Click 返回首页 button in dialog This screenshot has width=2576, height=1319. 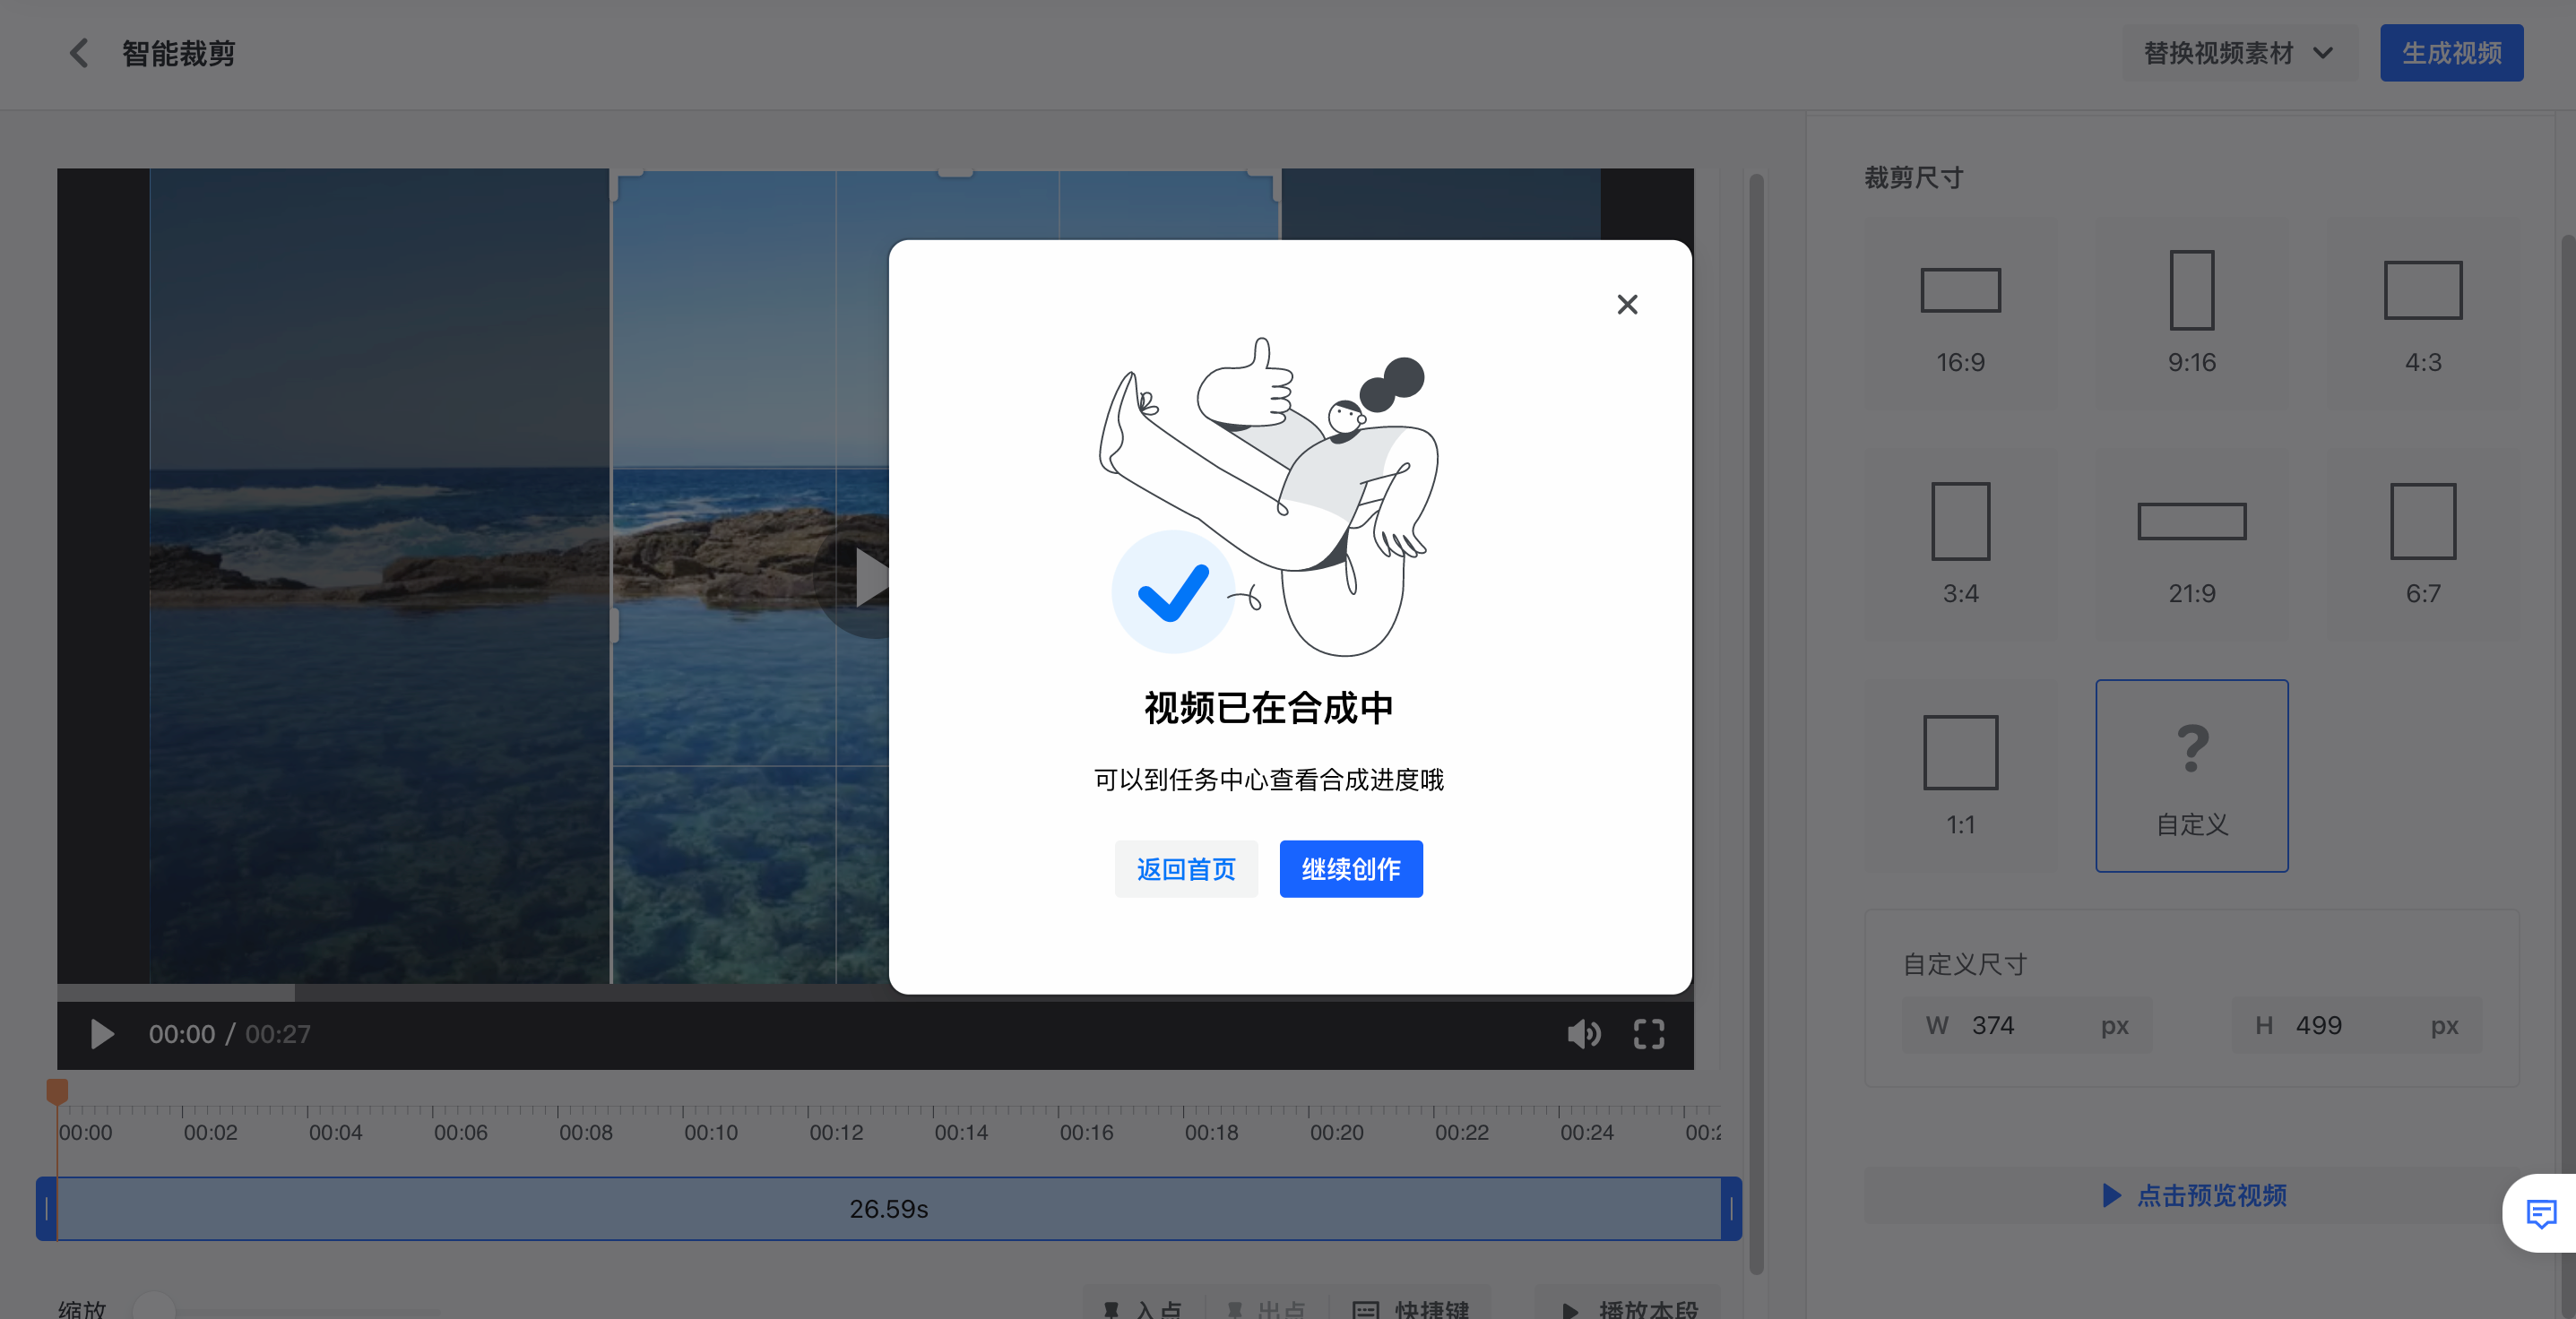click(x=1186, y=869)
